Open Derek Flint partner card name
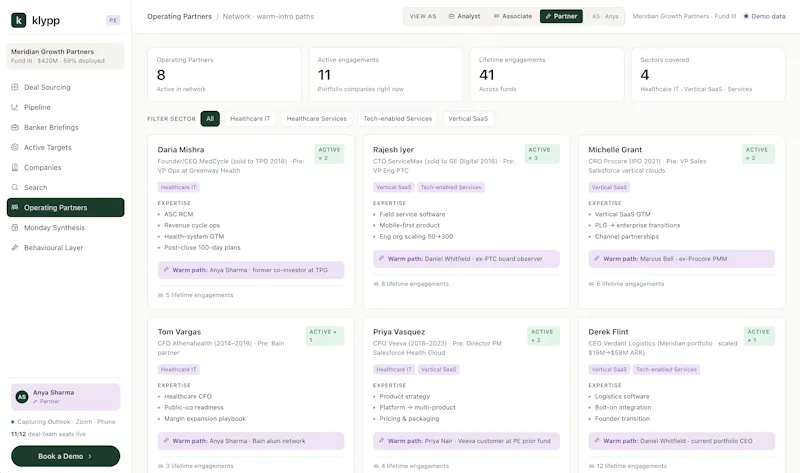The height and width of the screenshot is (473, 800). (608, 332)
